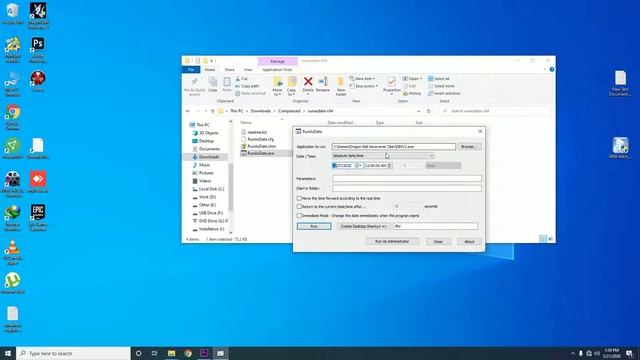
Task: Click History in the Open group
Action: coord(412,93)
